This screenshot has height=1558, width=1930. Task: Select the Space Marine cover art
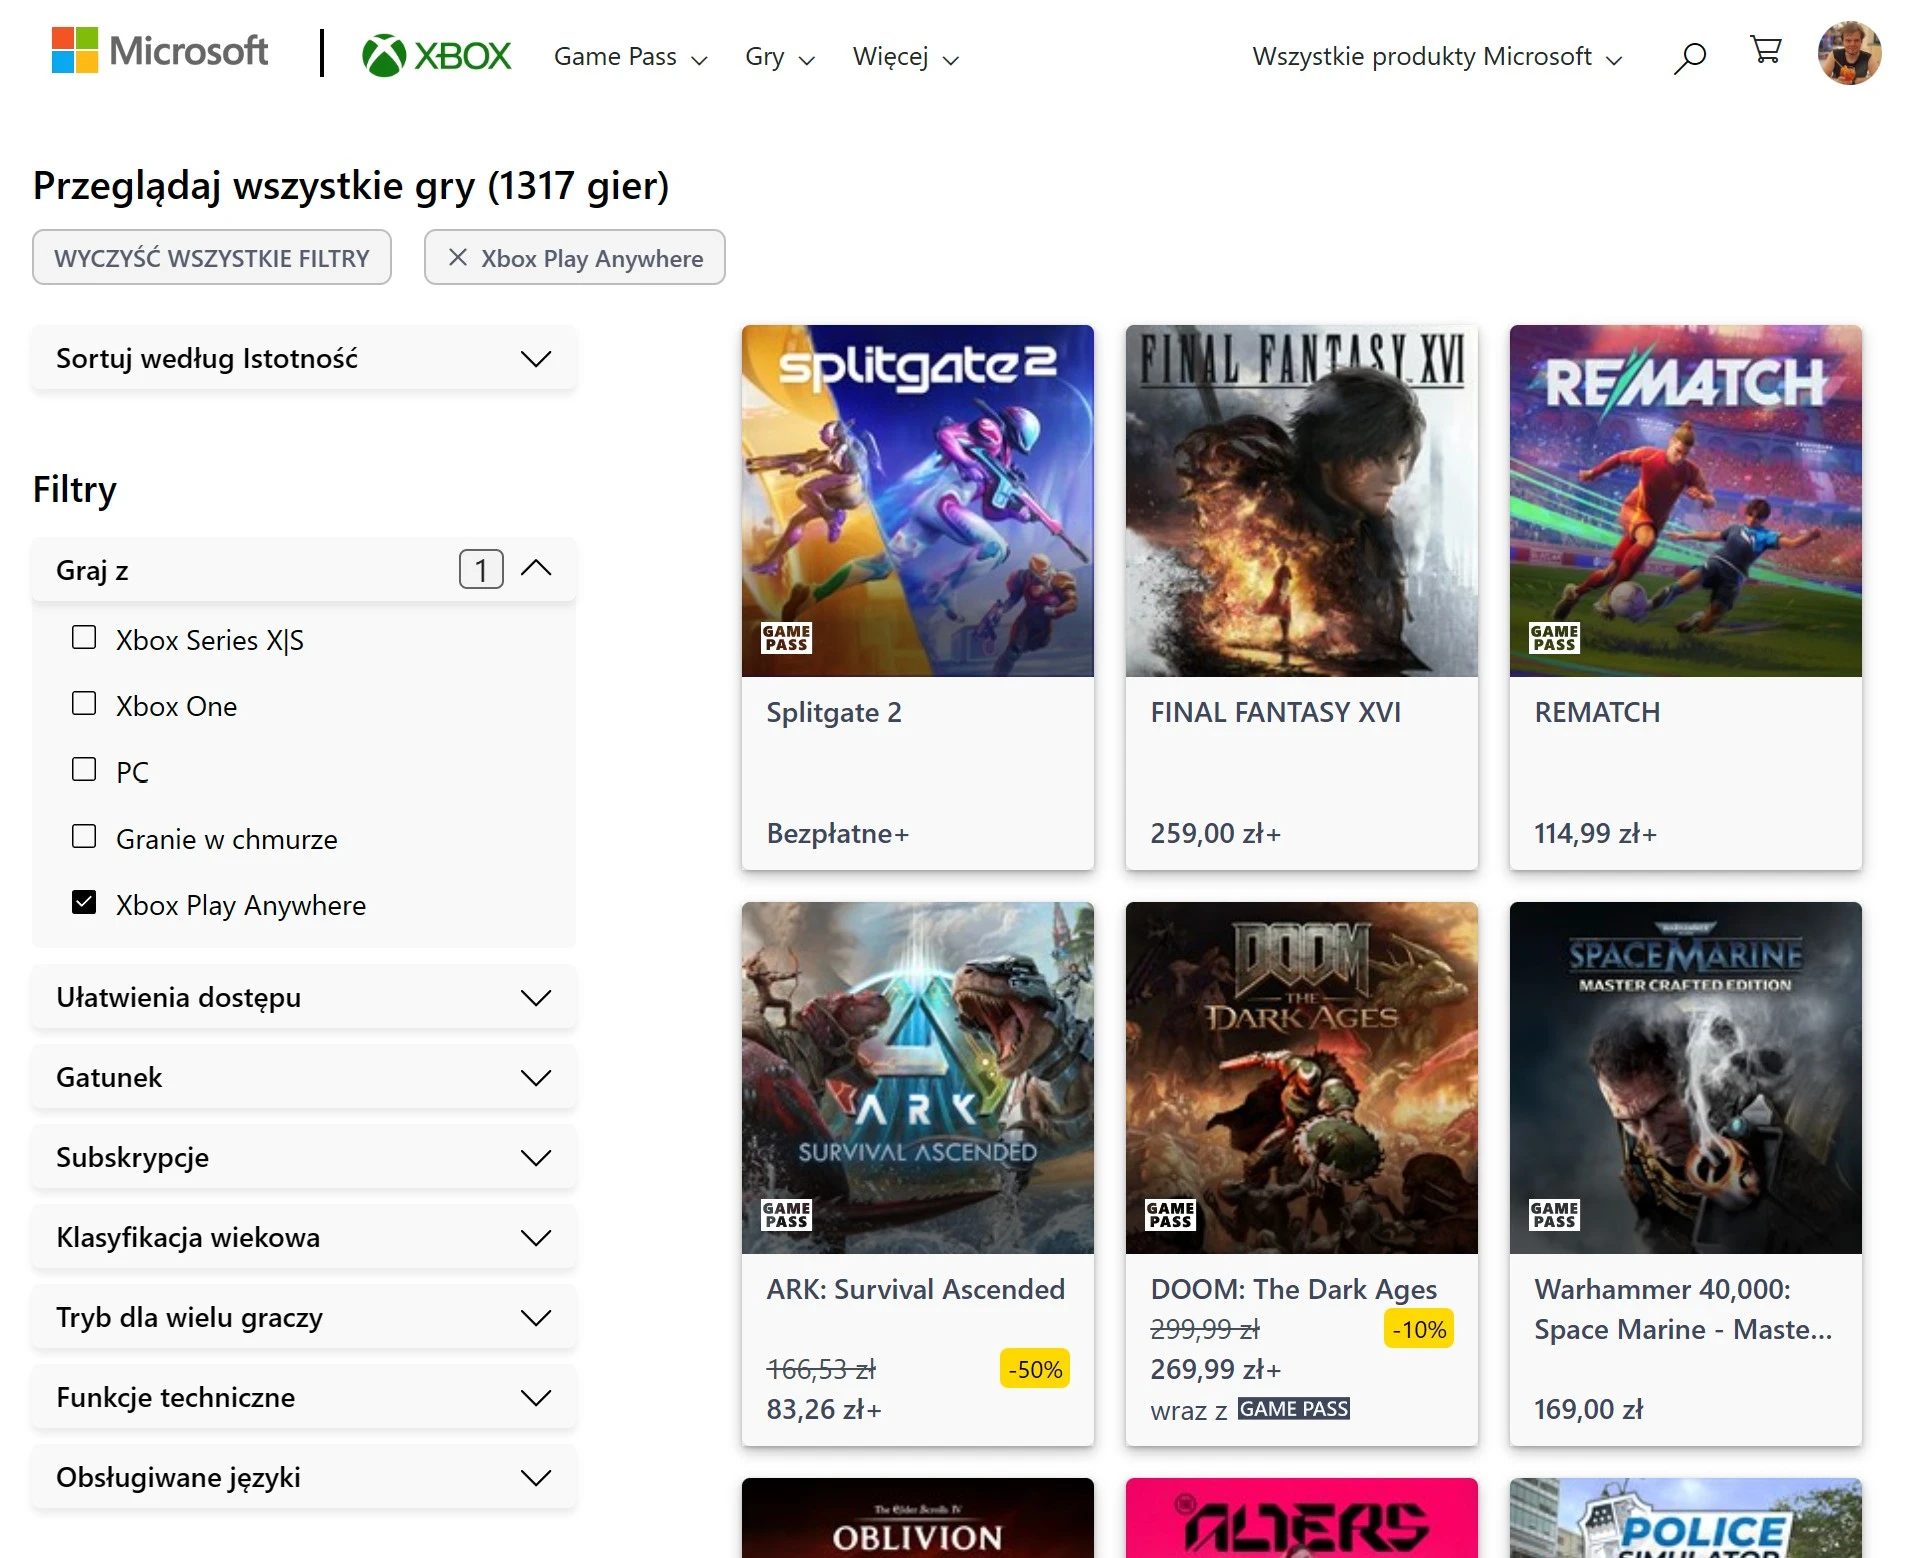[1686, 1078]
